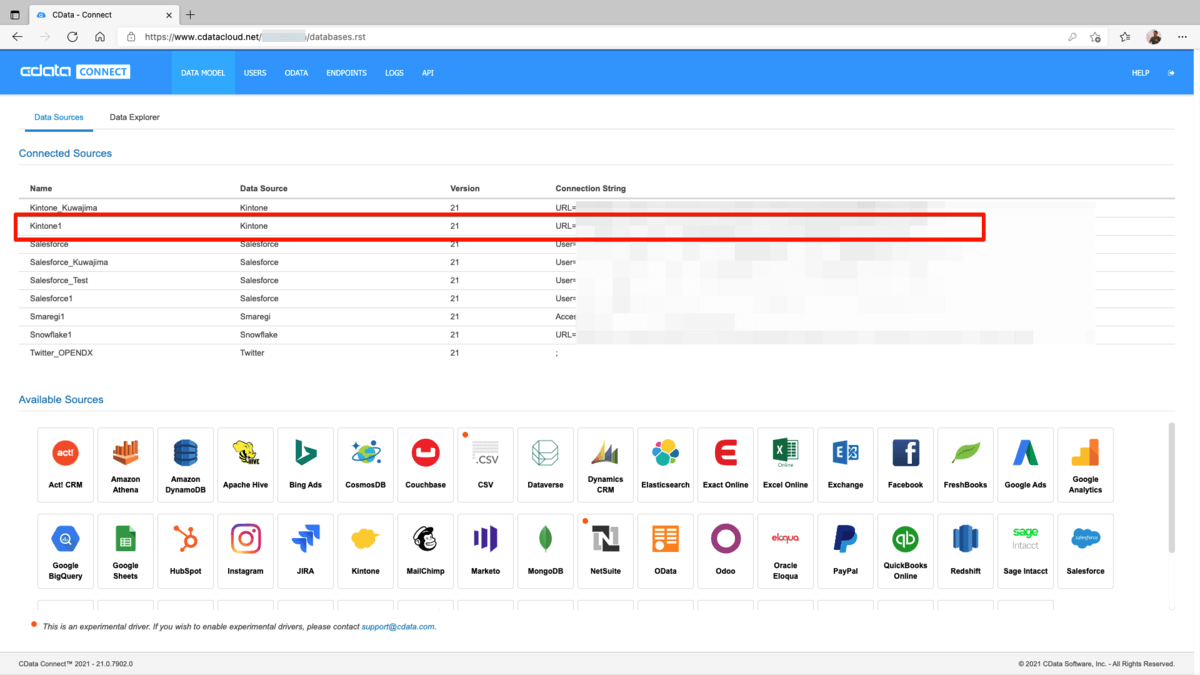Click the Couchbase source tile
The image size is (1200, 675).
coord(425,465)
